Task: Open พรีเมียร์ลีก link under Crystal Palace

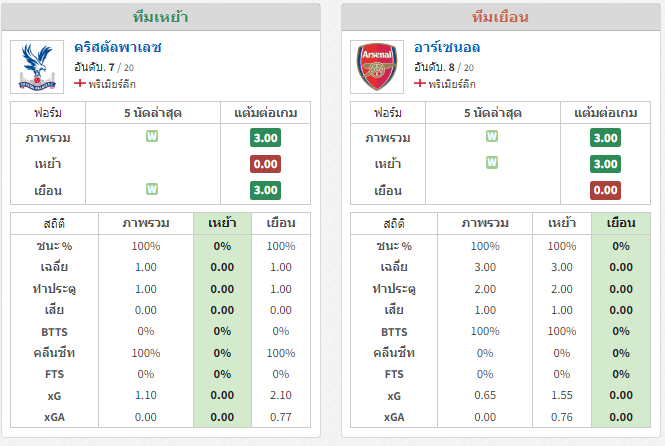Action: click(112, 84)
